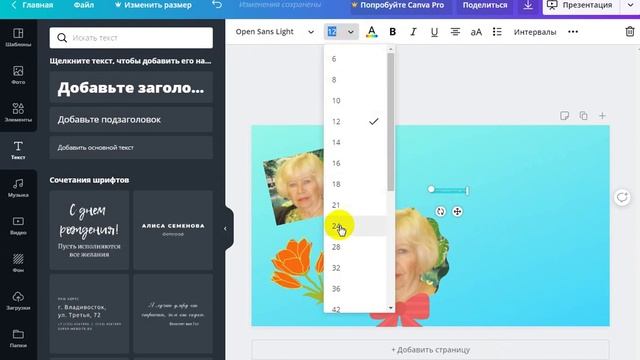Change text alignment
The image size is (640, 360).
pos(455,32)
